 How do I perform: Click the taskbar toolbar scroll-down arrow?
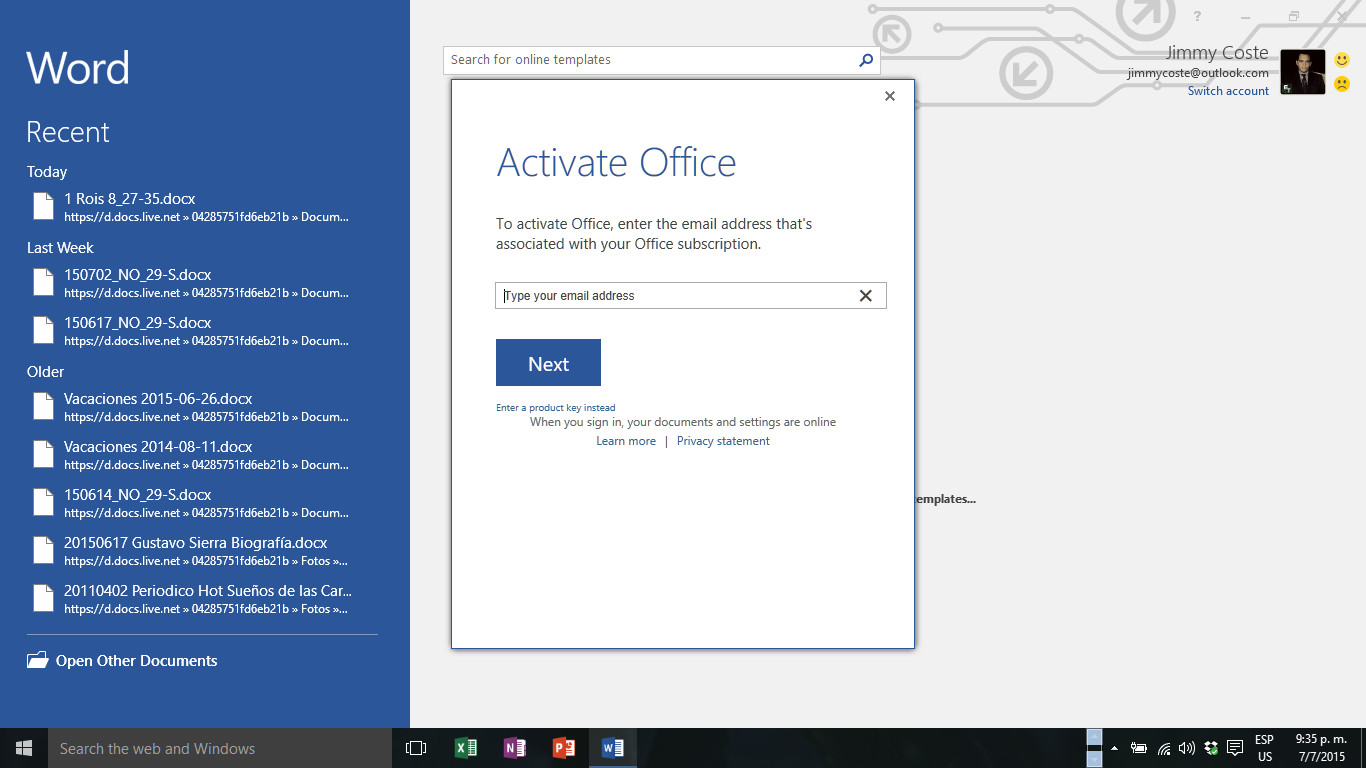[1094, 761]
